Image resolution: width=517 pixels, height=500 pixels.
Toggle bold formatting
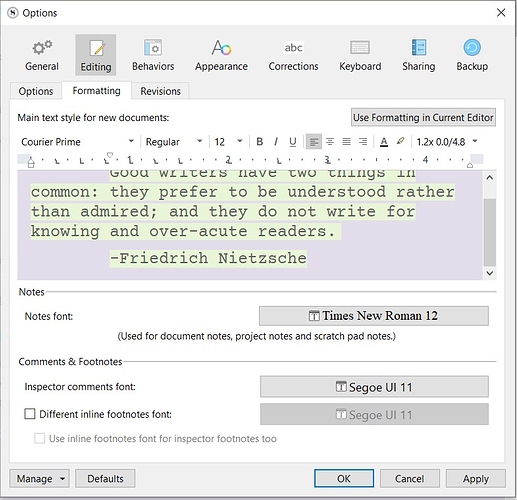[x=260, y=142]
